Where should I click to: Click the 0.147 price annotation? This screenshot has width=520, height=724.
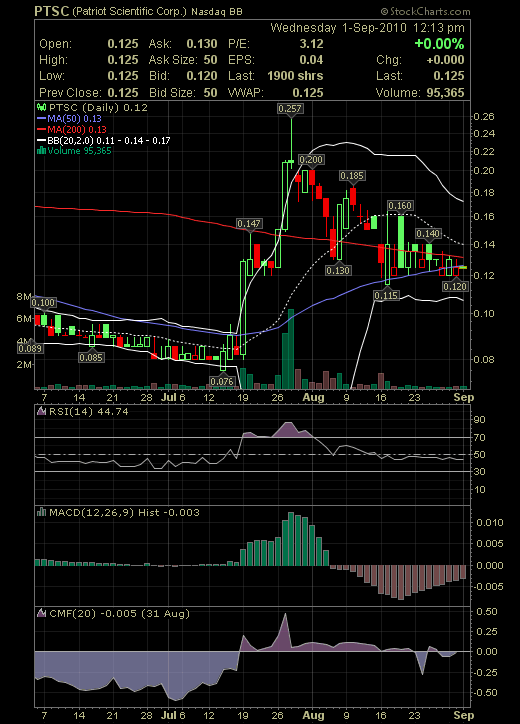click(x=249, y=224)
